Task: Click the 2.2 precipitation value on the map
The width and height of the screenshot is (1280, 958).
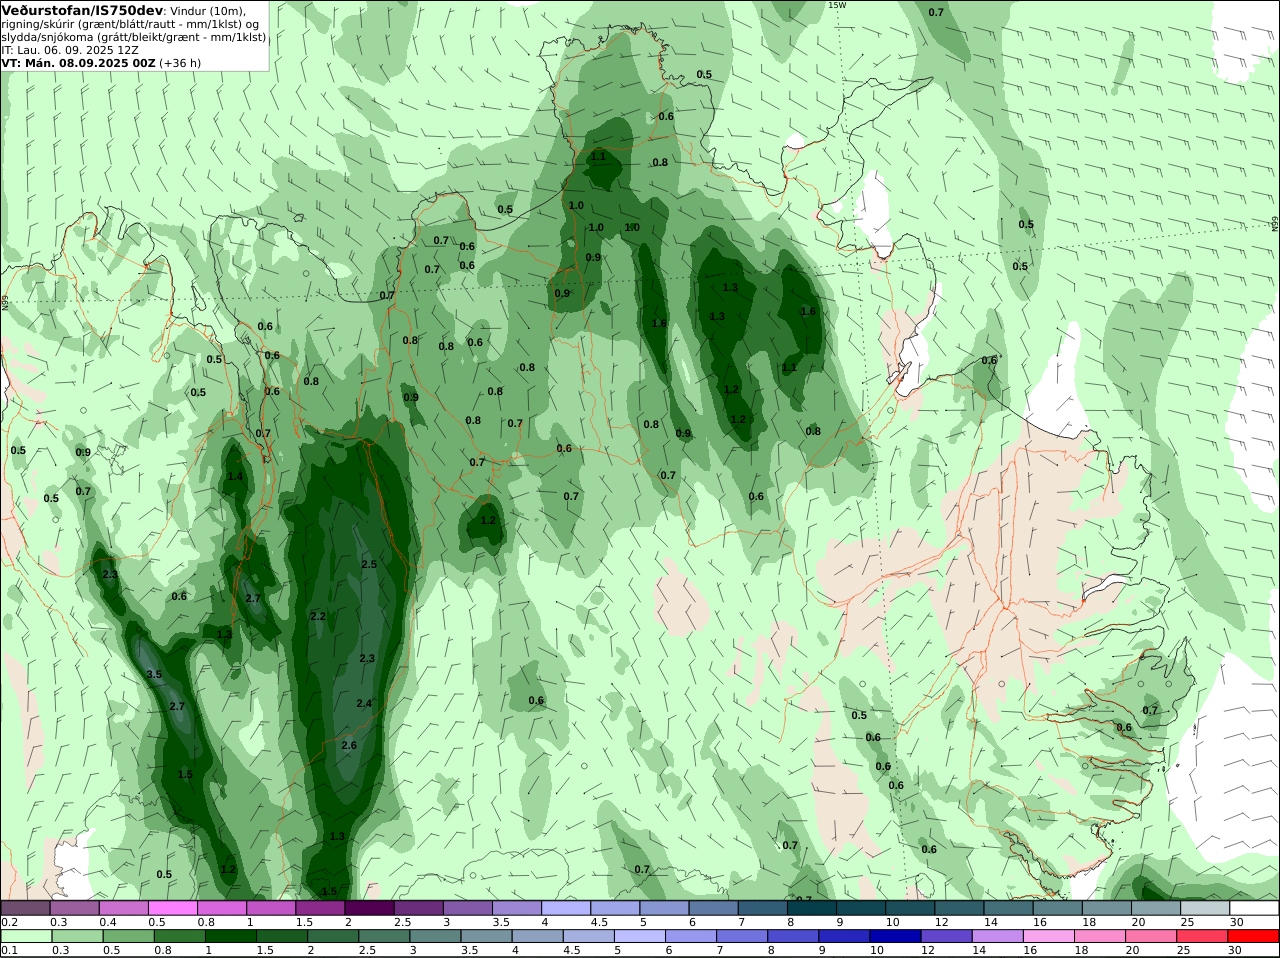Action: (318, 616)
